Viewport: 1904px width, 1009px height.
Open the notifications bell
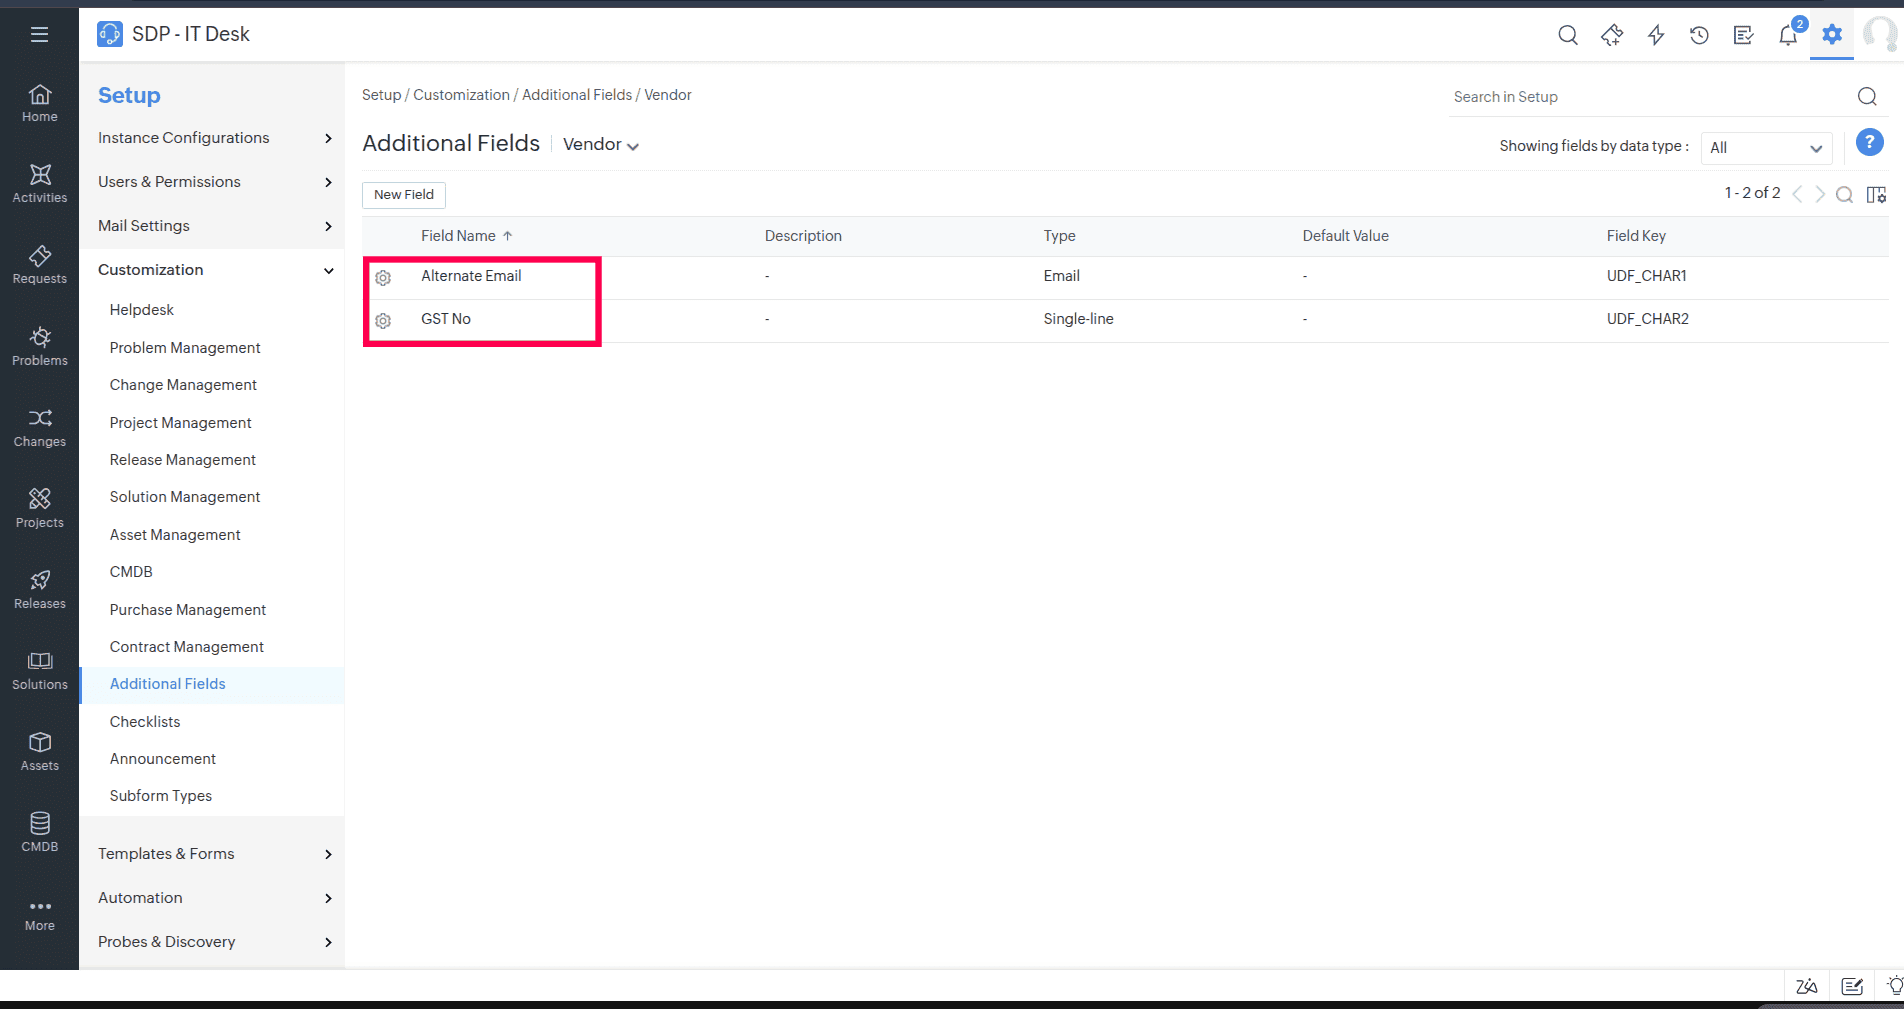[x=1788, y=35]
